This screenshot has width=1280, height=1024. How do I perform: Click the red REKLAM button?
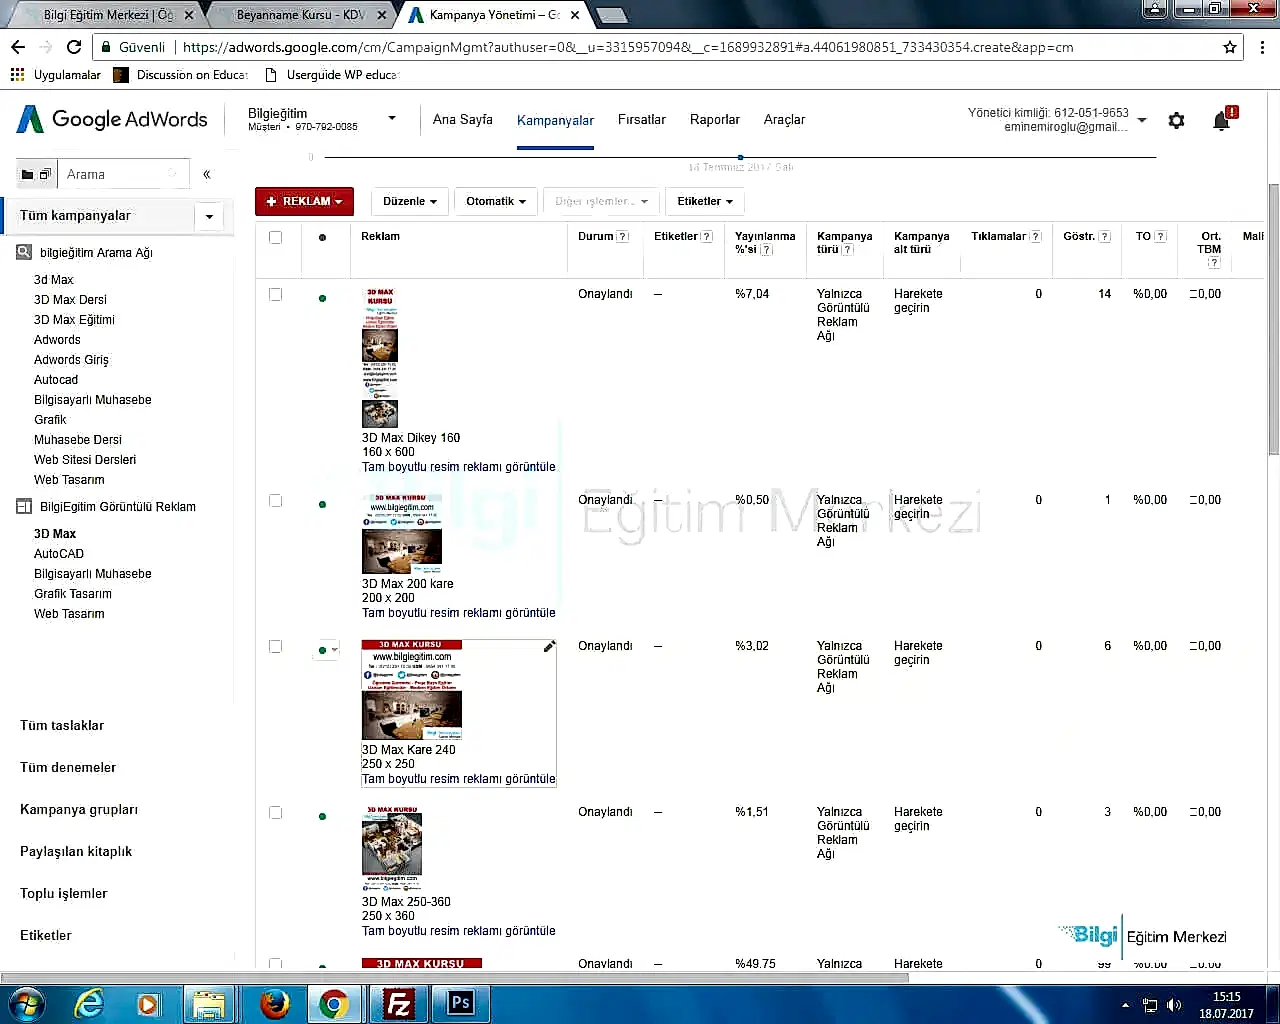click(x=304, y=201)
